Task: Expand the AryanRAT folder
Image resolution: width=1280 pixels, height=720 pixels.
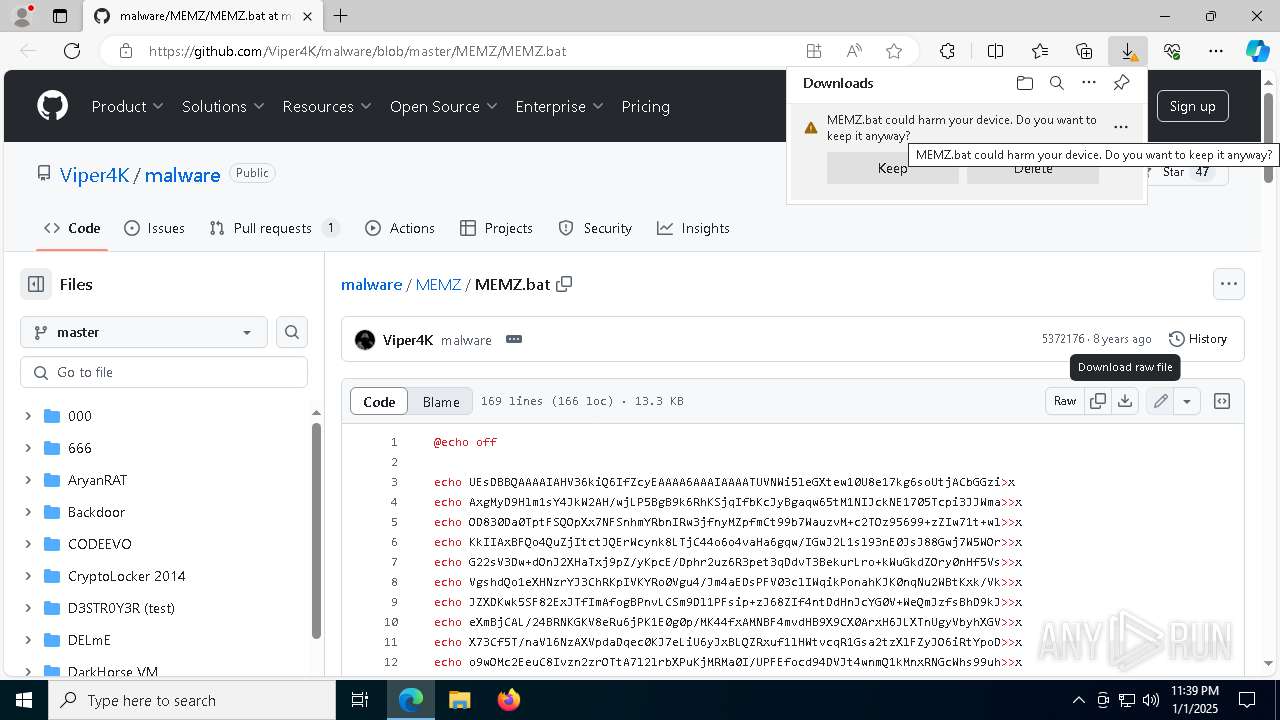Action: [x=28, y=480]
